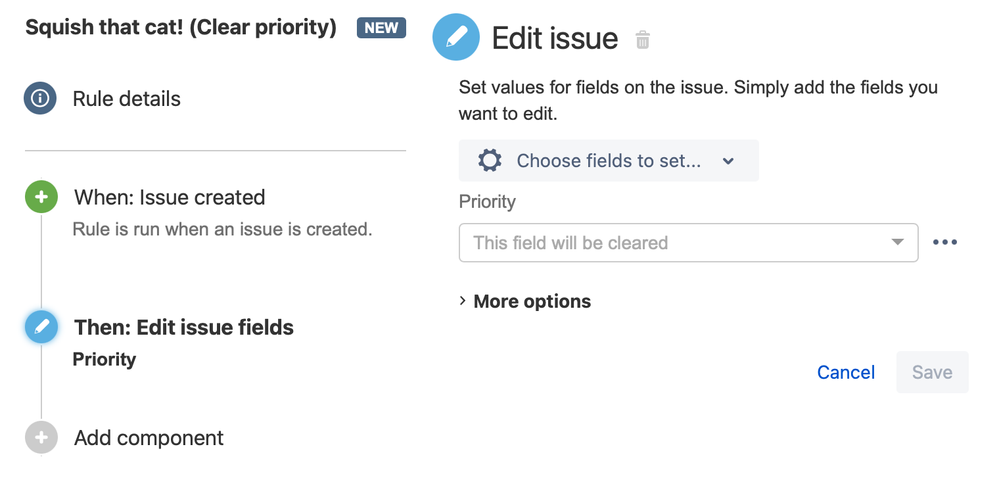Click the green Issue created trigger icon

(41, 197)
